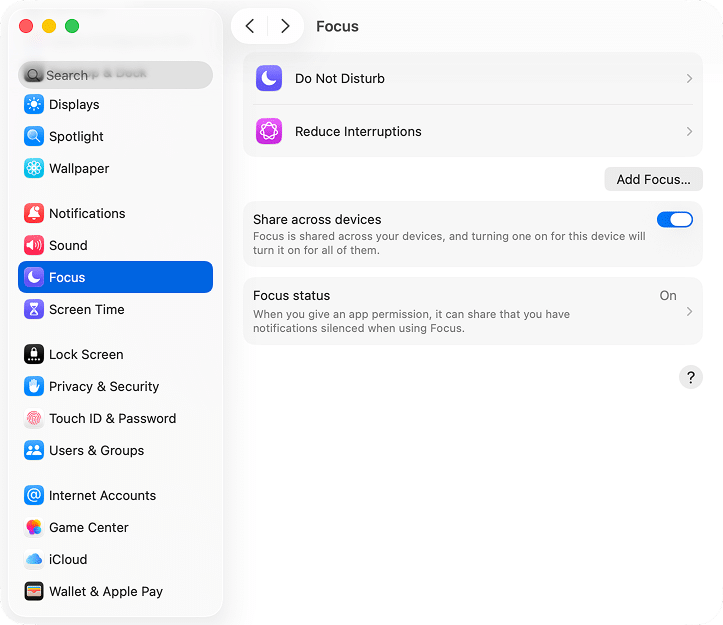Viewport: 723px width, 625px height.
Task: Click the Focus status heading
Action: click(x=291, y=295)
